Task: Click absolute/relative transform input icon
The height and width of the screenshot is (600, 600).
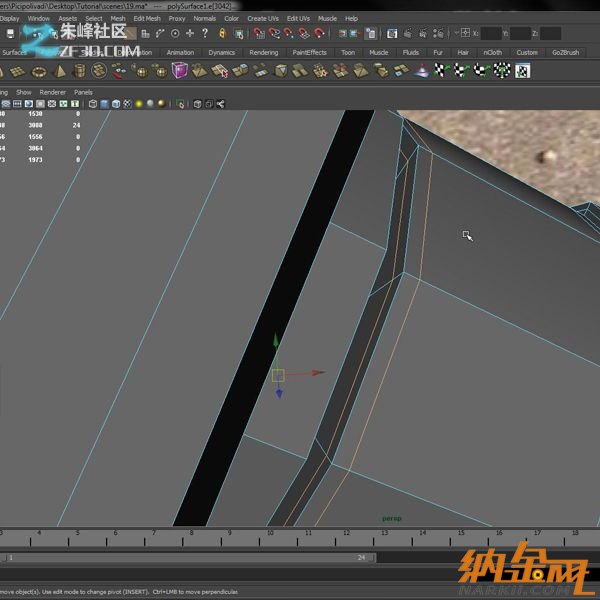Action: coord(465,33)
